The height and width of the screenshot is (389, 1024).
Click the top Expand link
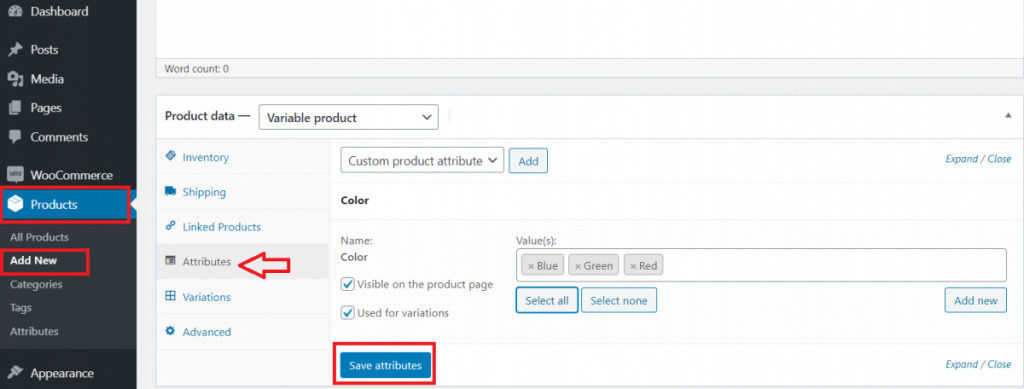pyautogui.click(x=961, y=159)
